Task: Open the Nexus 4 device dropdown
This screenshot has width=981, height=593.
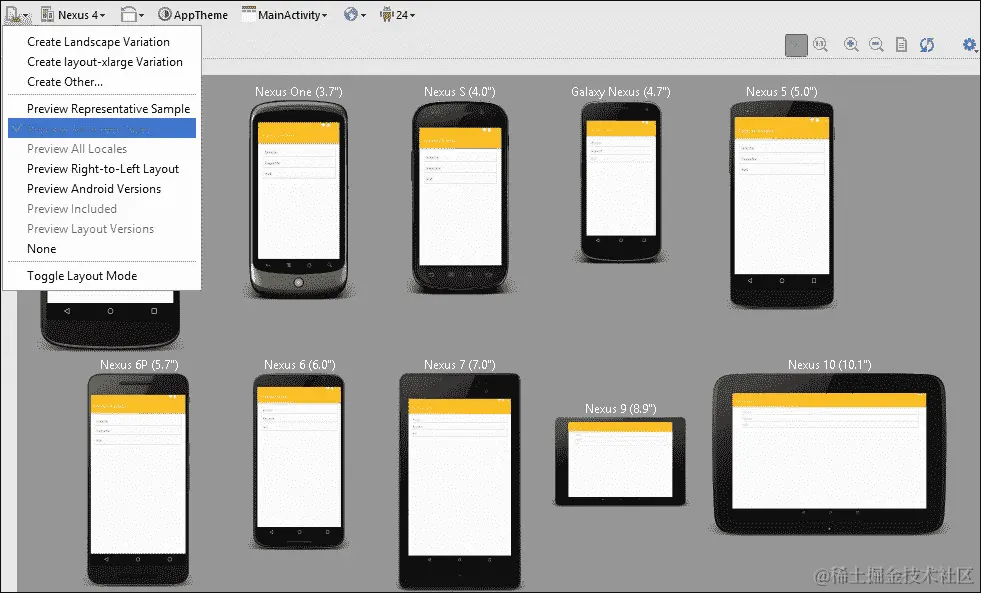Action: coord(73,14)
